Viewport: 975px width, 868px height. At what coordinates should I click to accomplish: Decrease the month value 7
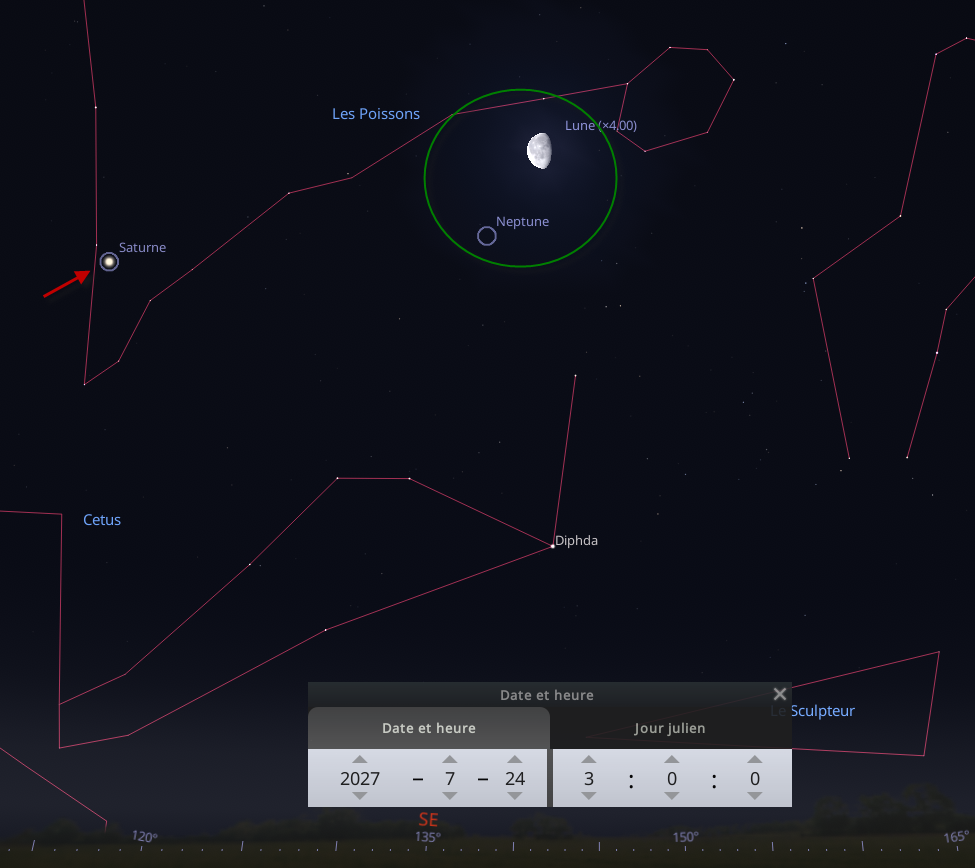pyautogui.click(x=449, y=796)
